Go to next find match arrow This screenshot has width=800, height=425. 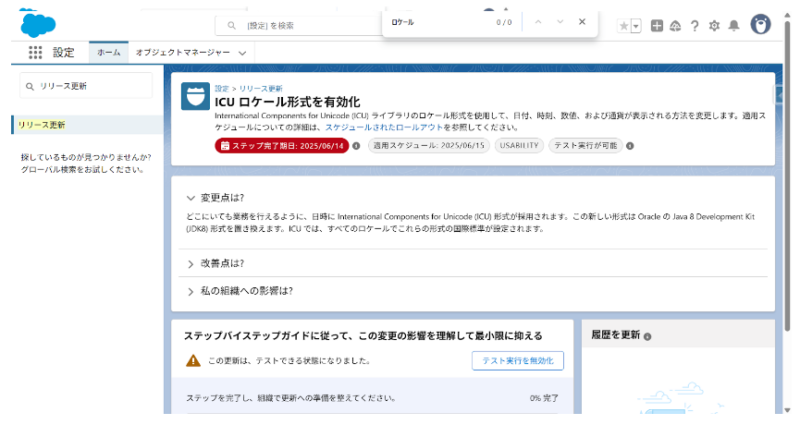(560, 22)
